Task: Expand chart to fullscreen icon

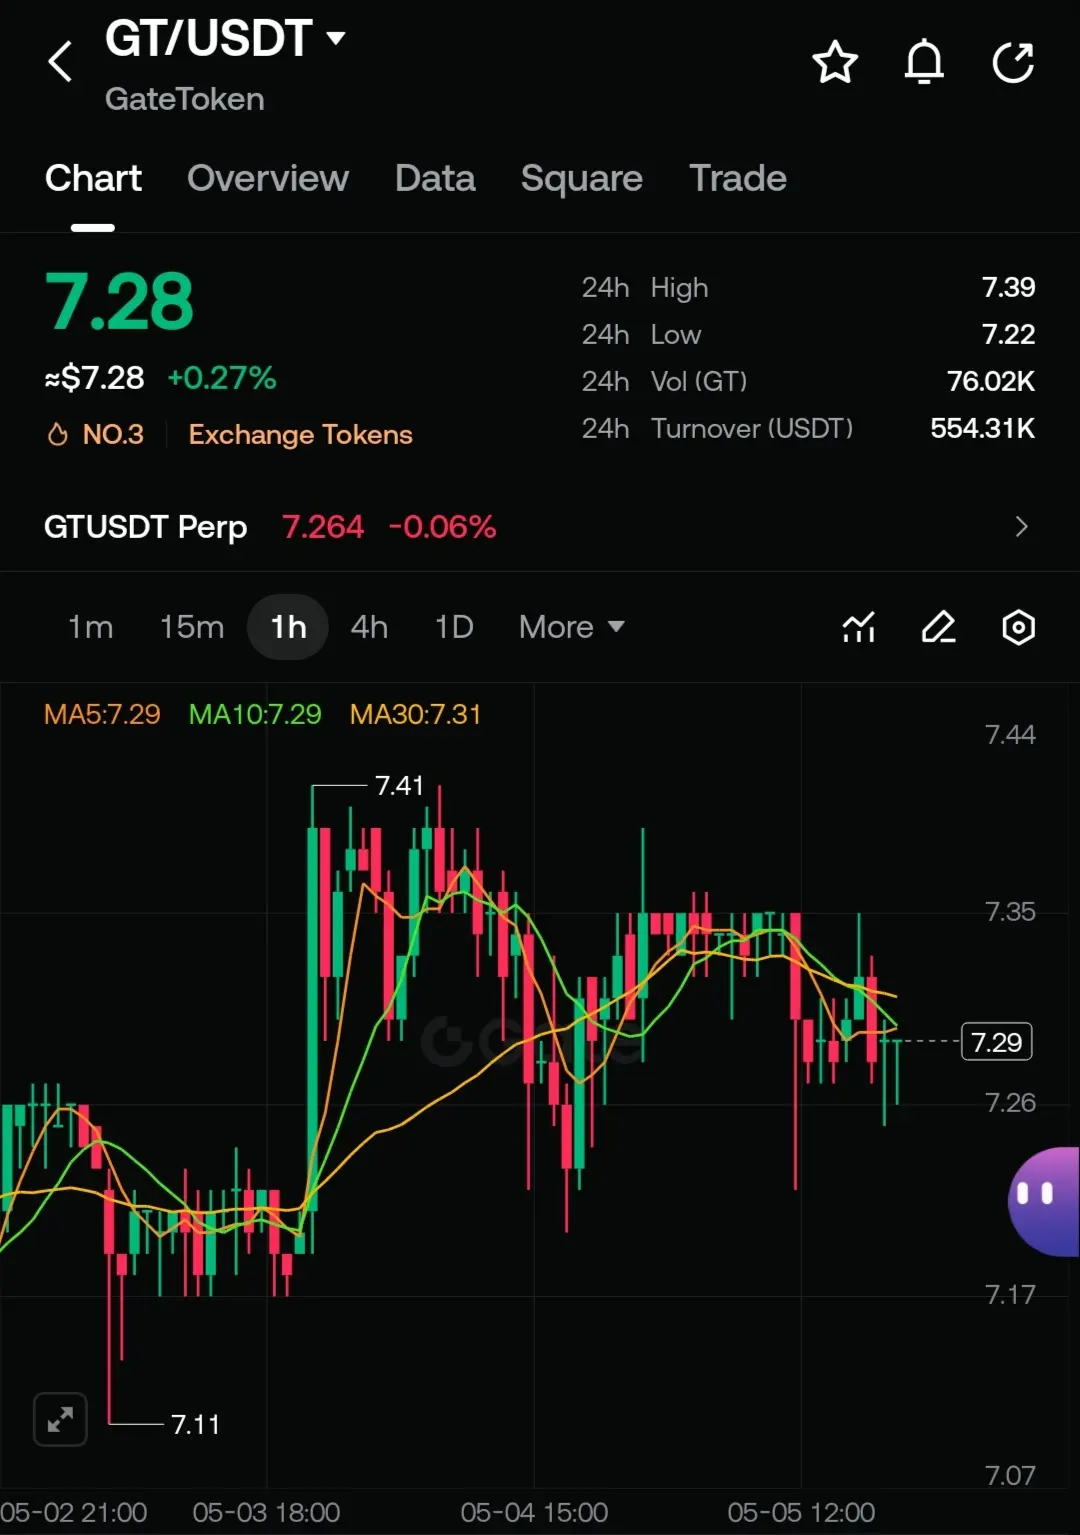Action: (x=60, y=1419)
